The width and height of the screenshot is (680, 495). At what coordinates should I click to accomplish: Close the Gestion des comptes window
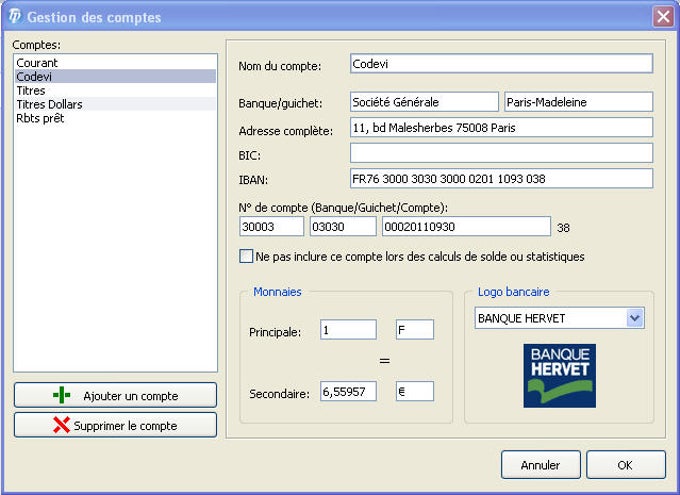663,17
